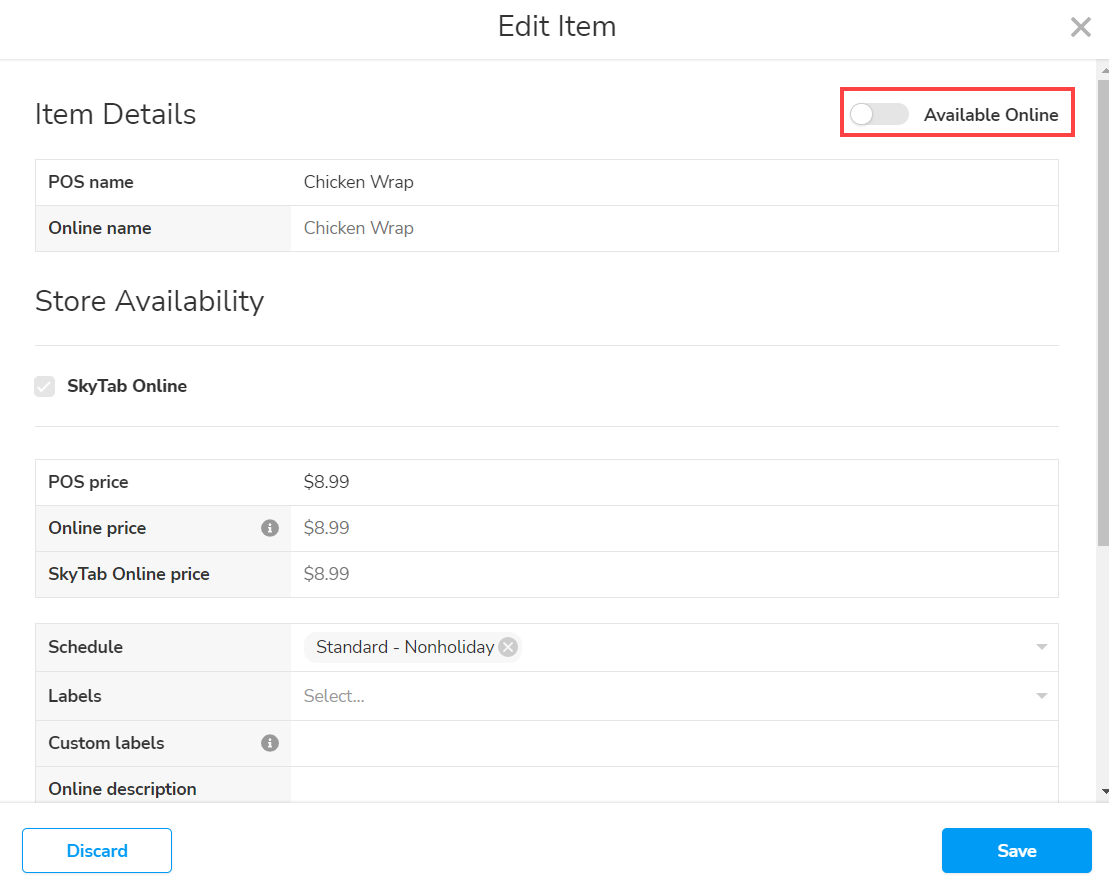1109x882 pixels.
Task: Click the Discard button
Action: tap(97, 851)
